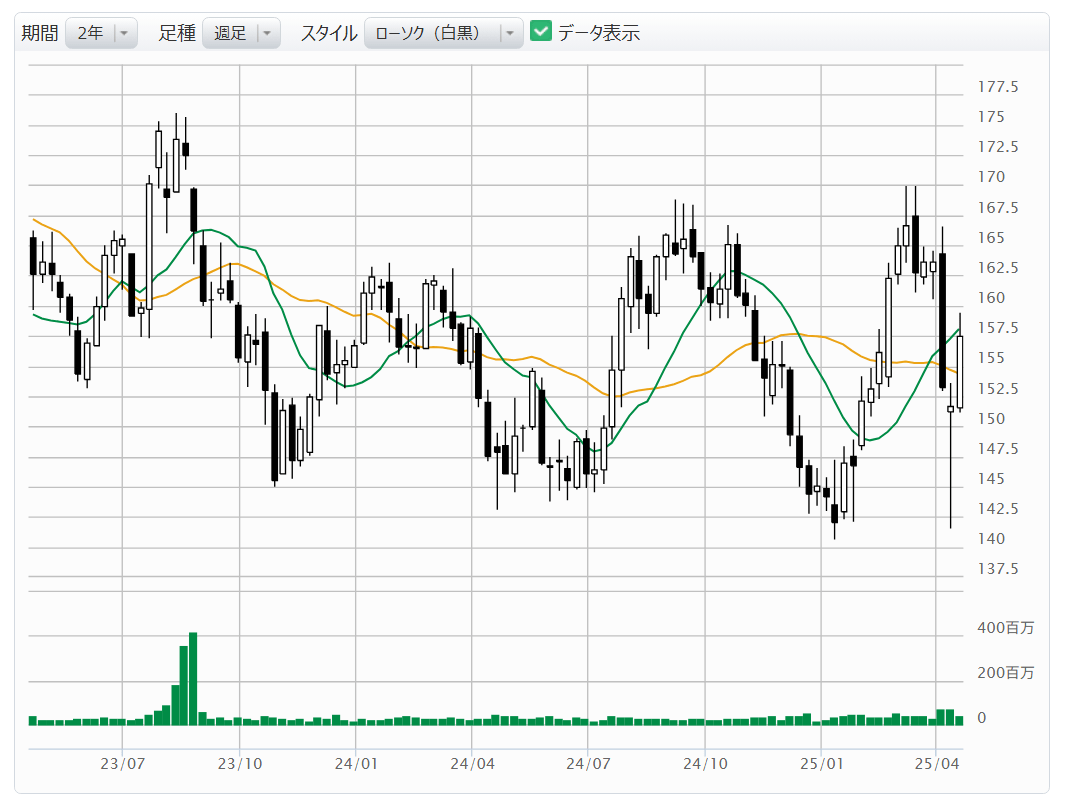Click the 25/01 date axis label
Viewport: 1069px width, 804px height.
(821, 765)
